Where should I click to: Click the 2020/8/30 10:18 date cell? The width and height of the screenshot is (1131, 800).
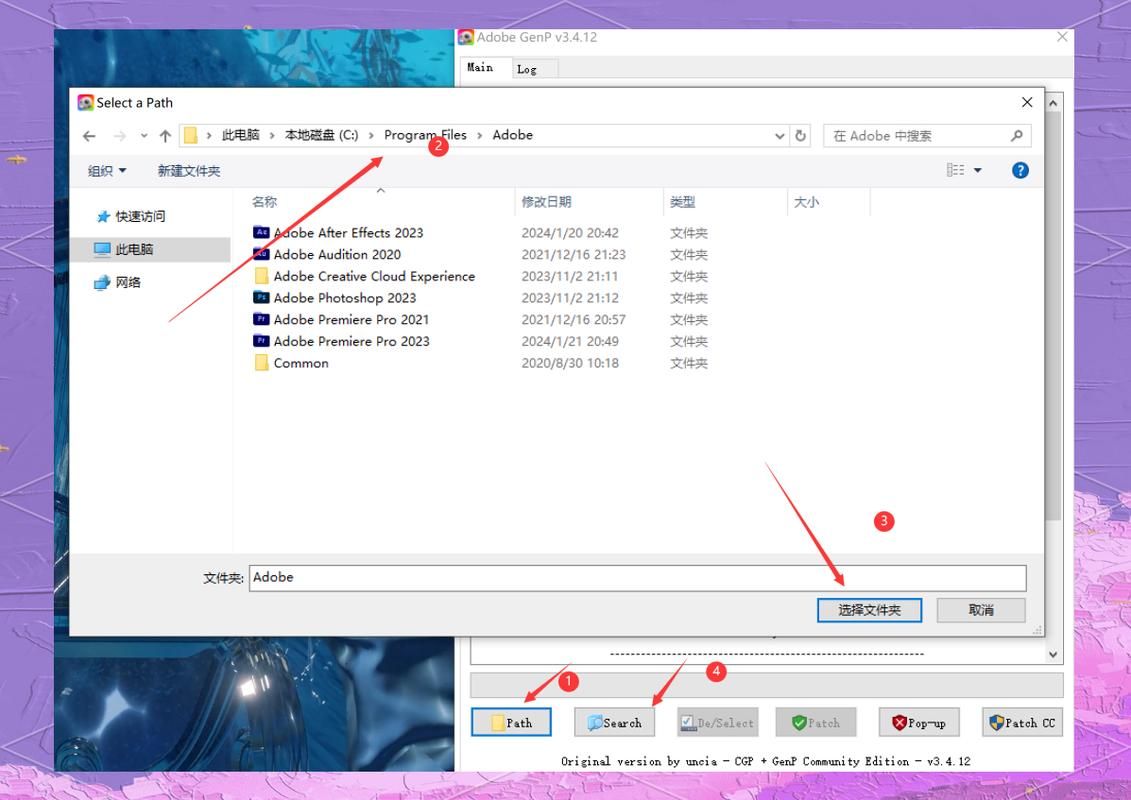(570, 363)
